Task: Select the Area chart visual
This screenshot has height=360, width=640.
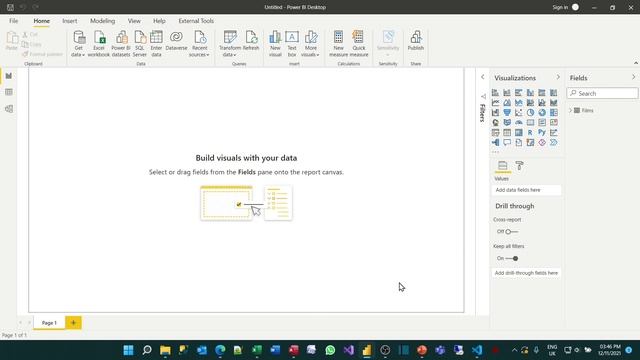Action: [507, 102]
